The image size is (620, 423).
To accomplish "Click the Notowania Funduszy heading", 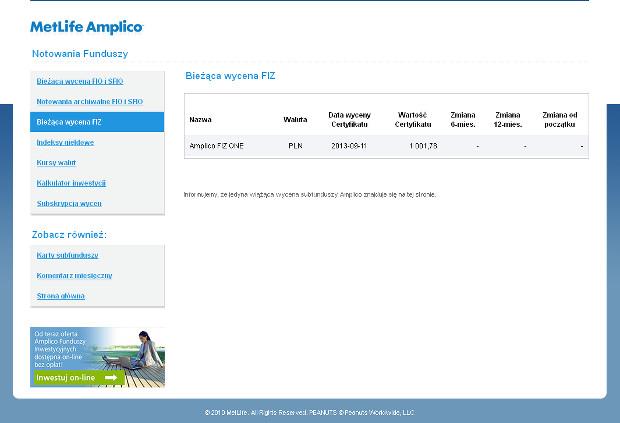I will [80, 53].
